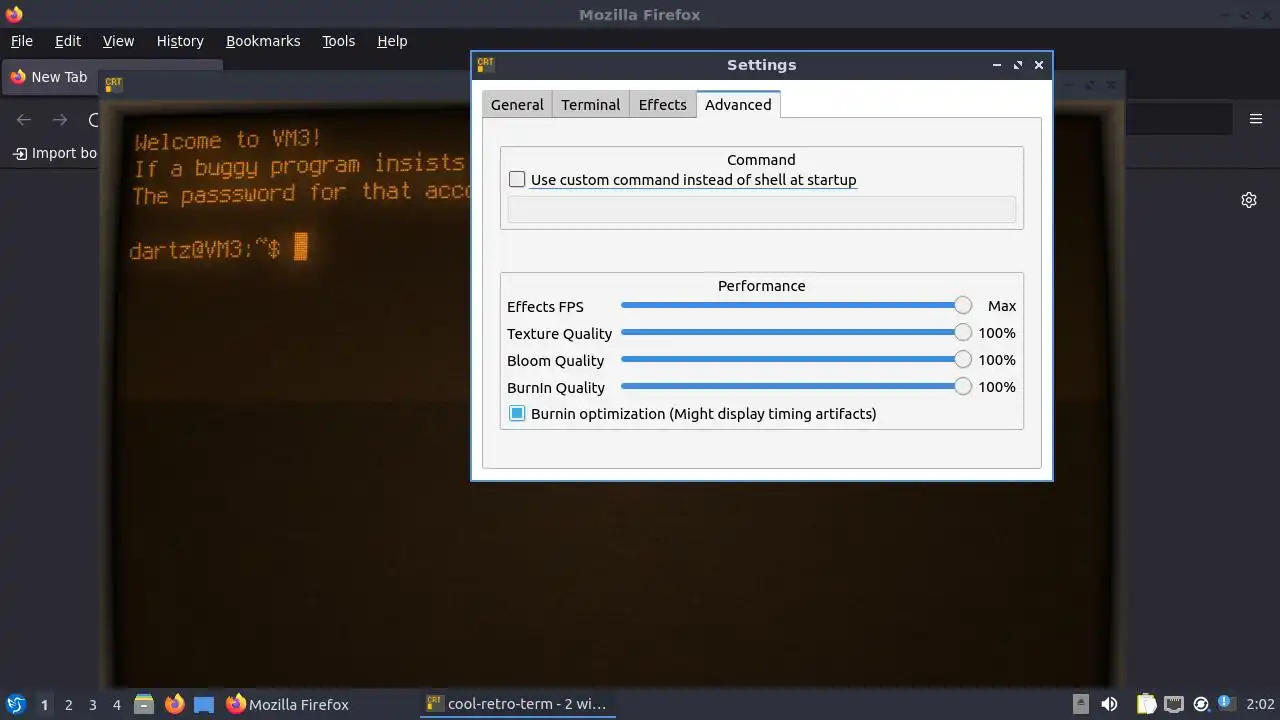1280x720 pixels.
Task: Click the cool-retro-term window CRT title icon
Action: point(113,84)
